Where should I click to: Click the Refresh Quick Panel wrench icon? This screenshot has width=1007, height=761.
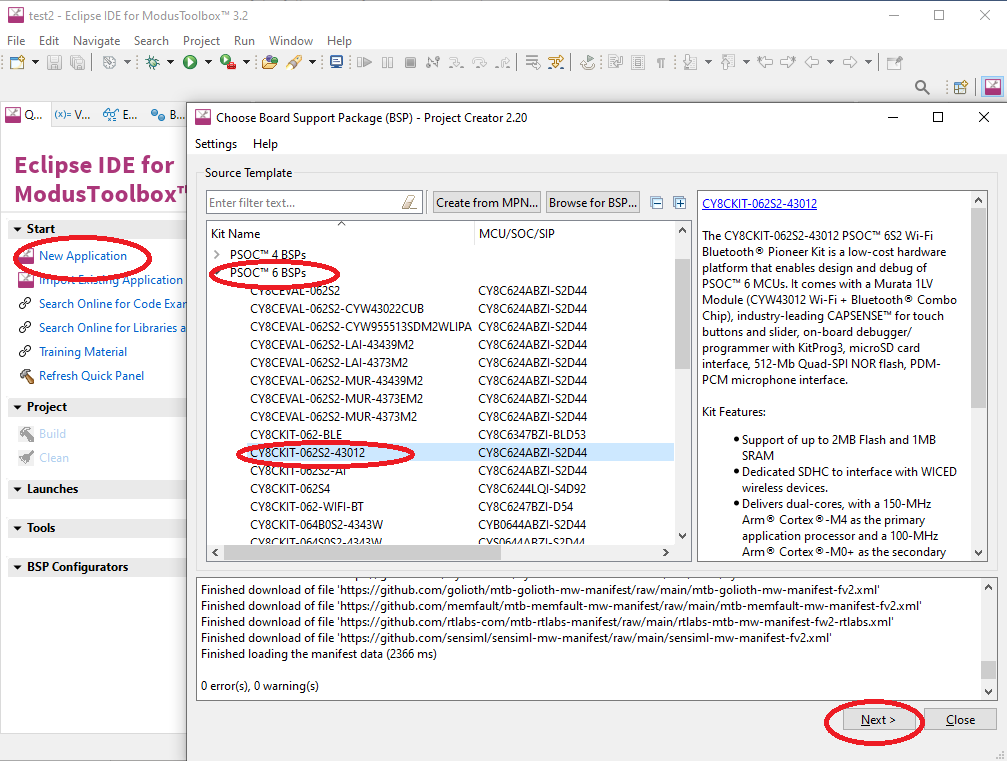(26, 376)
